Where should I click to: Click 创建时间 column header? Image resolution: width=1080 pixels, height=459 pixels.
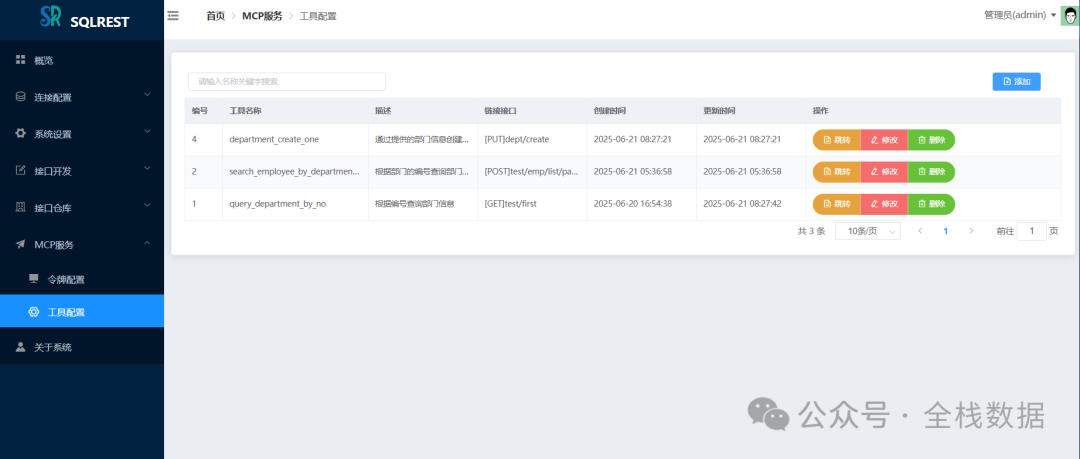(x=610, y=111)
